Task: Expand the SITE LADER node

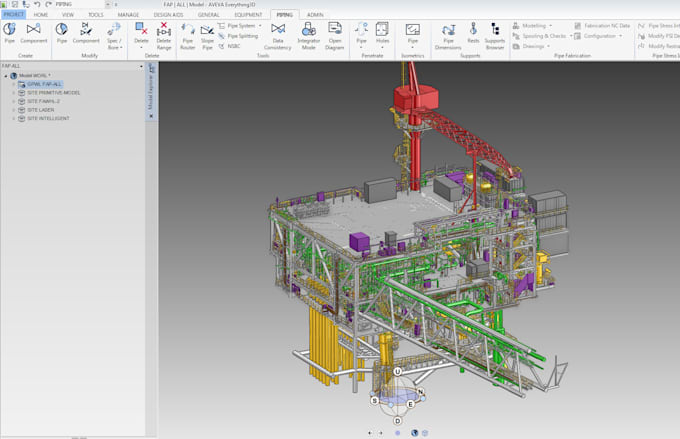Action: pos(13,110)
